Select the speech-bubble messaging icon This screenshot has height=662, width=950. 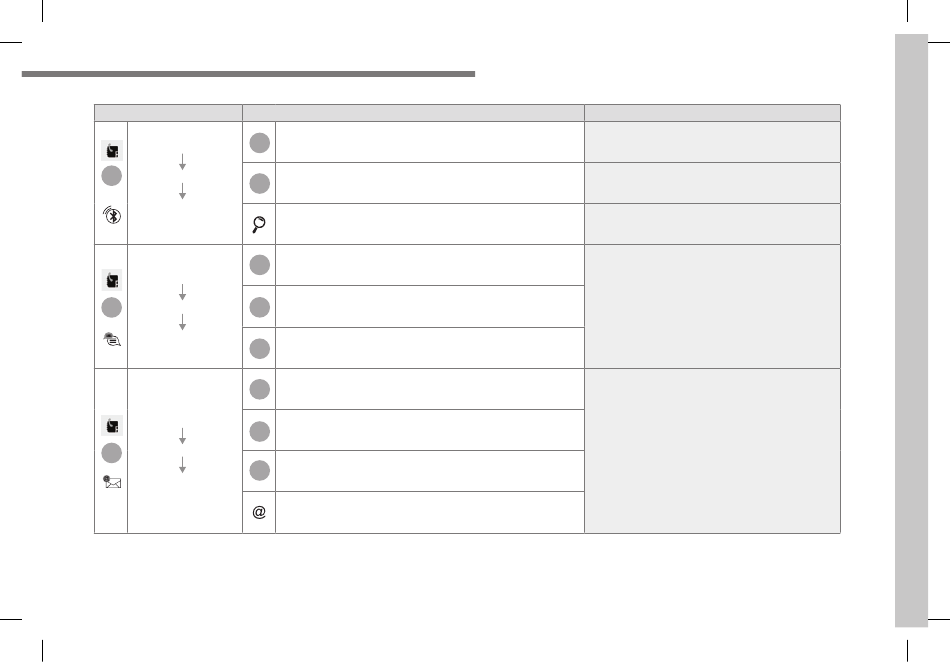(x=111, y=339)
